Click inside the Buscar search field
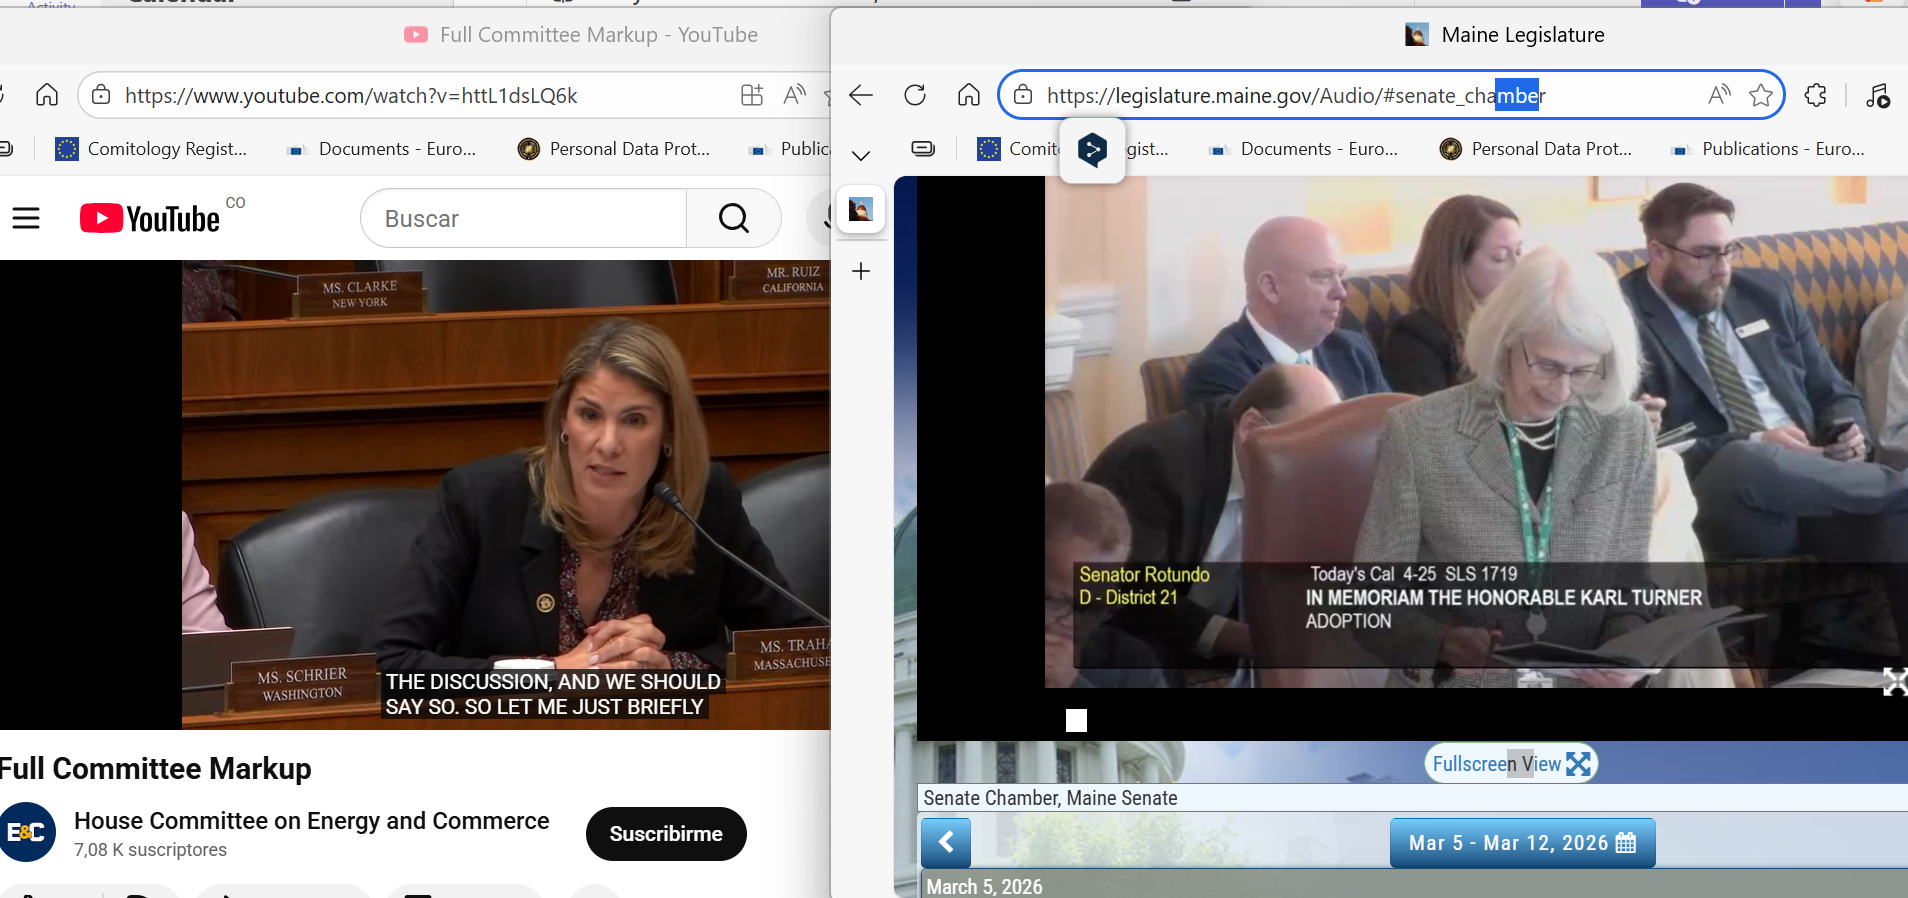 523,218
